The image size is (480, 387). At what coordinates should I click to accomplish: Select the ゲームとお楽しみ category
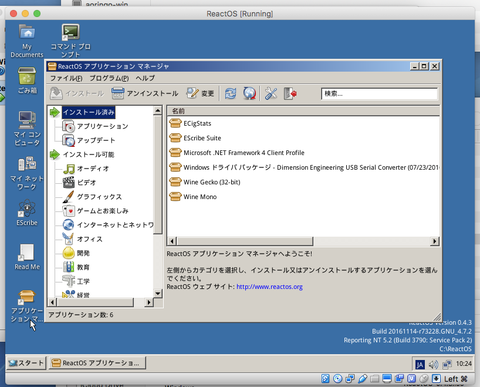(103, 211)
